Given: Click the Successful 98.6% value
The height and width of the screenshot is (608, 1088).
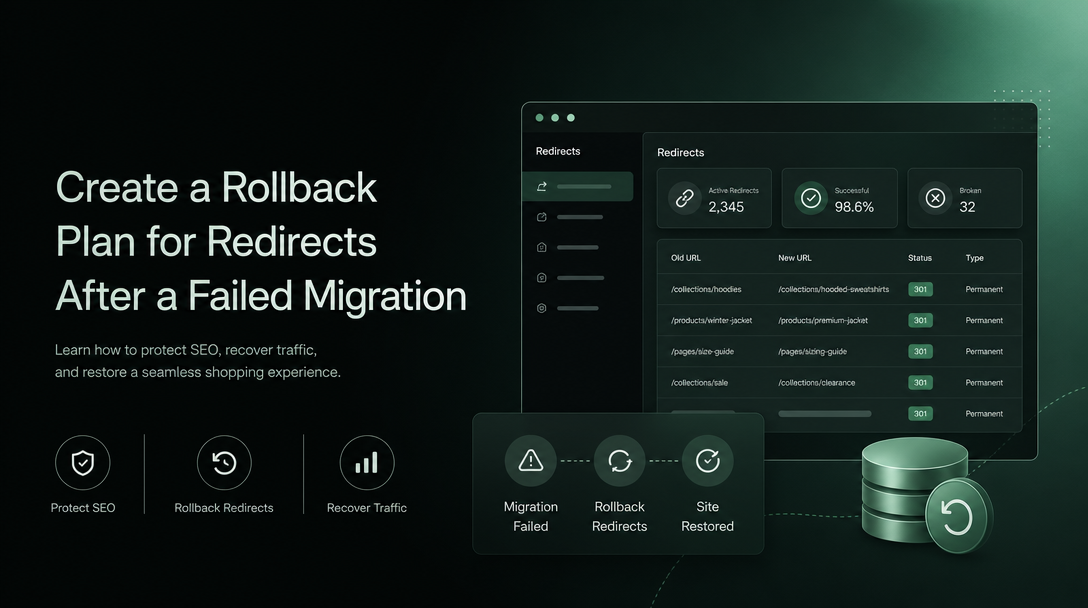Looking at the screenshot, I should click(854, 207).
